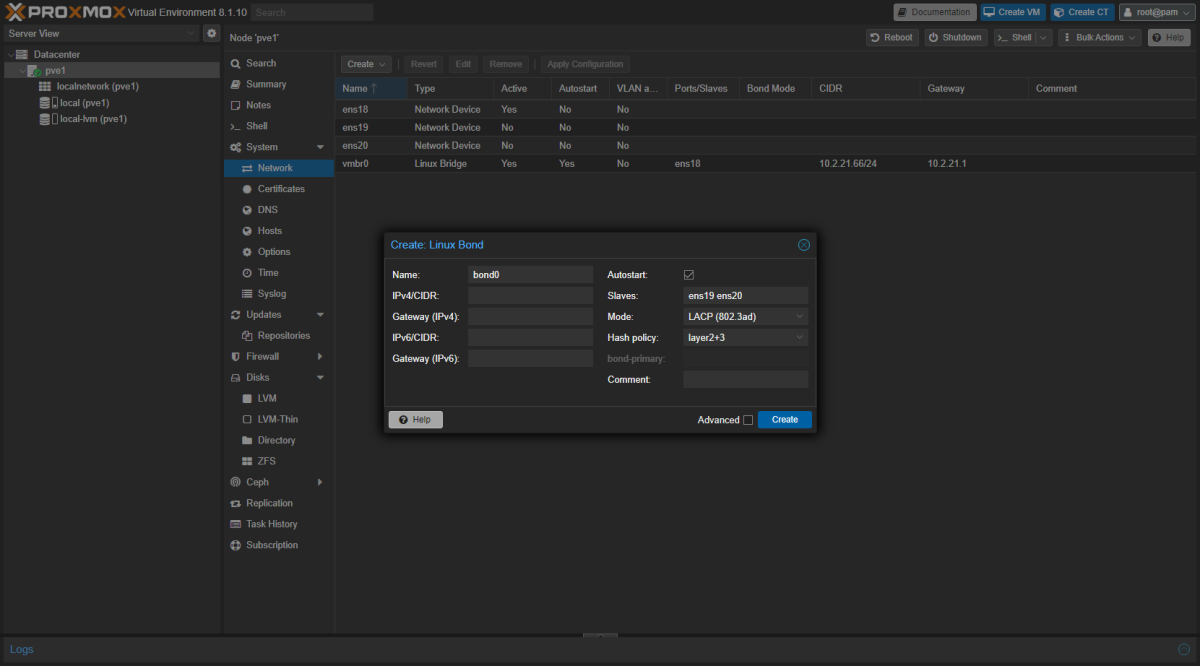Click the Directory folder icon
1200x666 pixels.
click(x=248, y=441)
